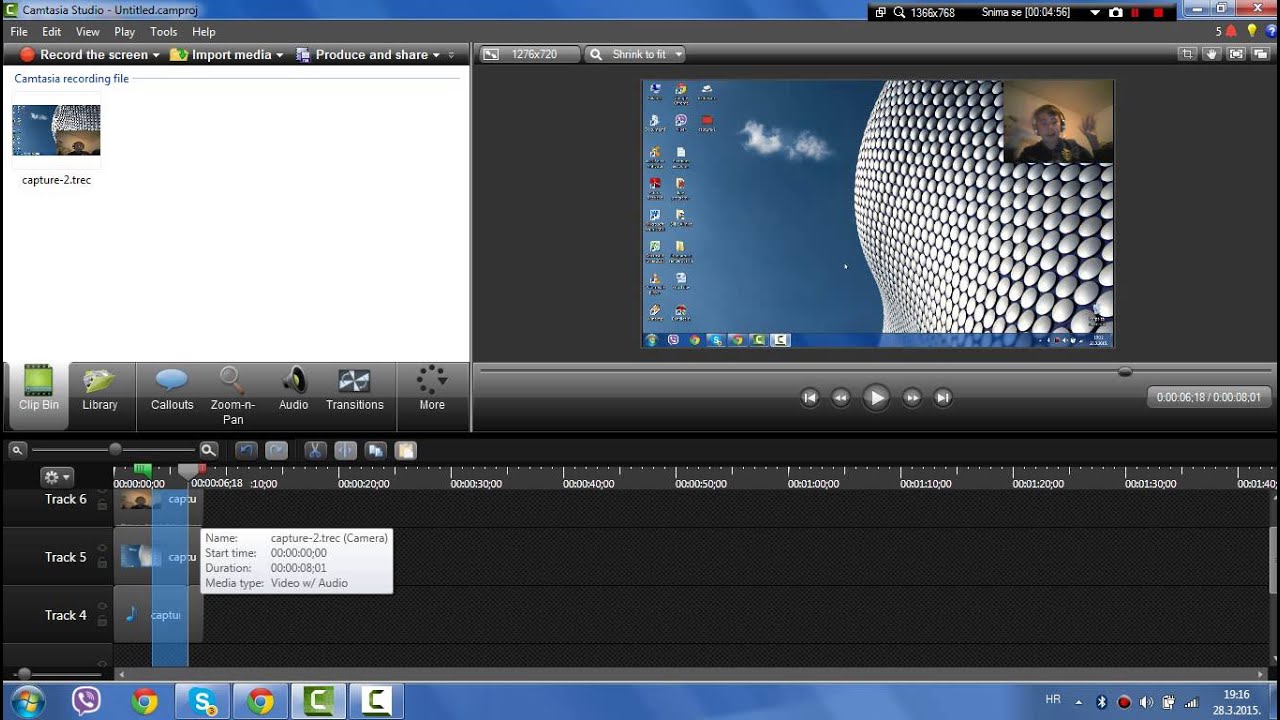This screenshot has height=720, width=1280.
Task: Play the video preview
Action: pyautogui.click(x=876, y=397)
